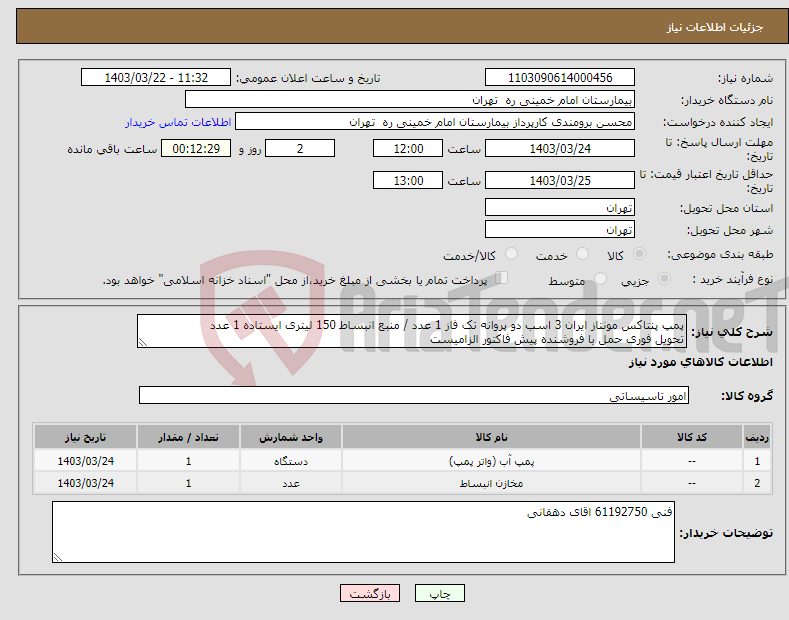Select the خدمت radio button
This screenshot has height=620, width=789.
click(x=582, y=254)
